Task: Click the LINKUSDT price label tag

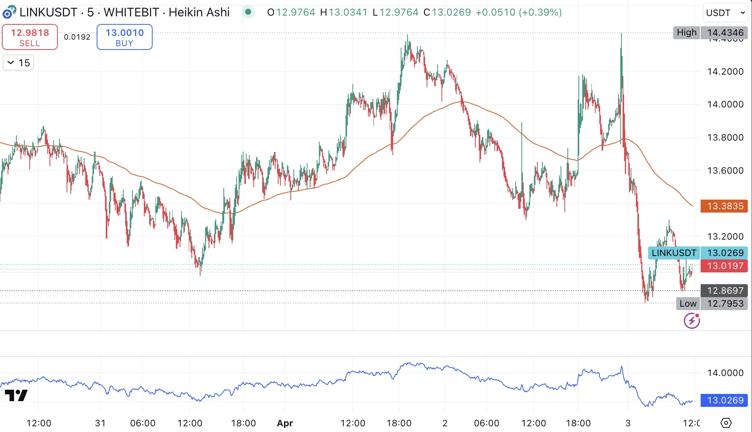Action: tap(674, 253)
